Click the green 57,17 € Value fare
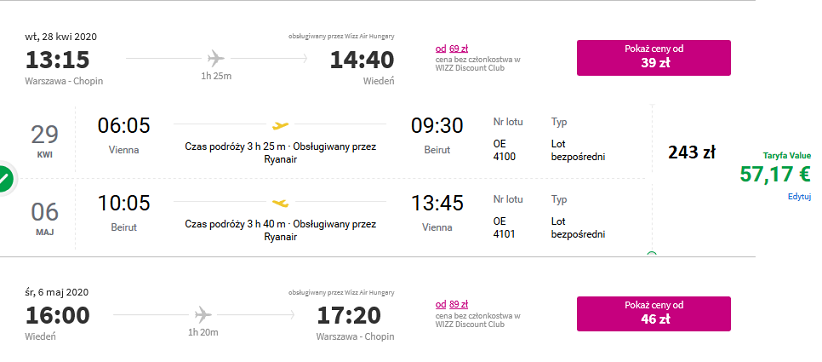Screen dimensions: 822x362 point(775,174)
